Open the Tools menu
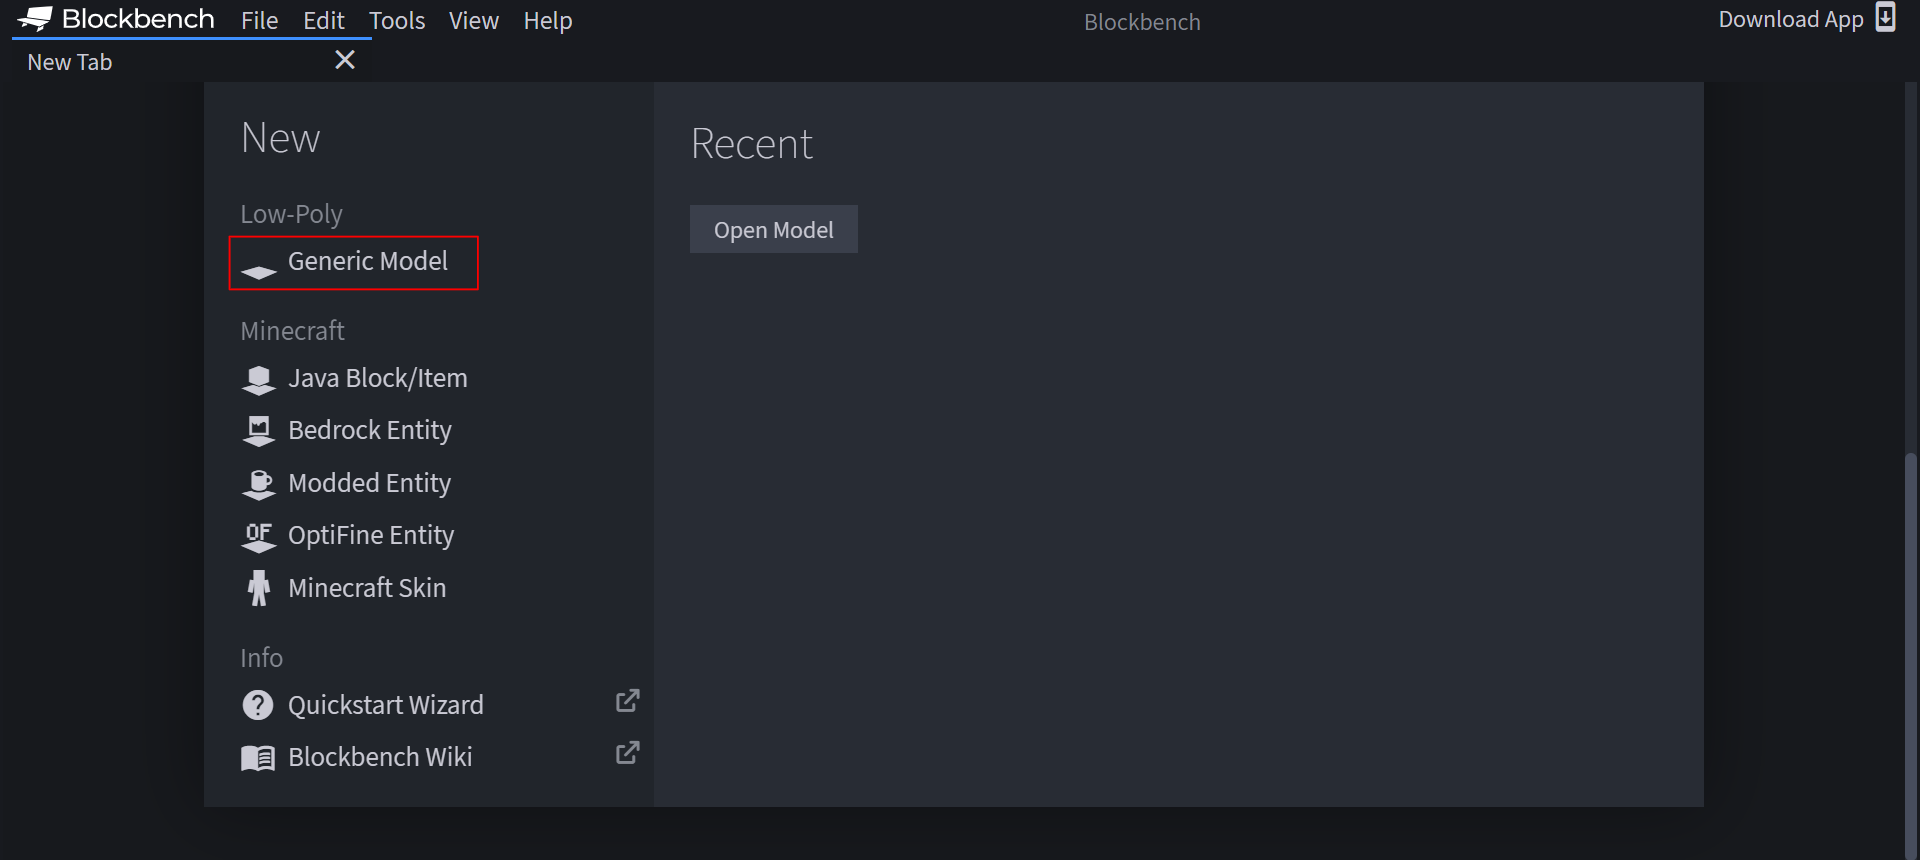This screenshot has width=1920, height=860. point(397,20)
